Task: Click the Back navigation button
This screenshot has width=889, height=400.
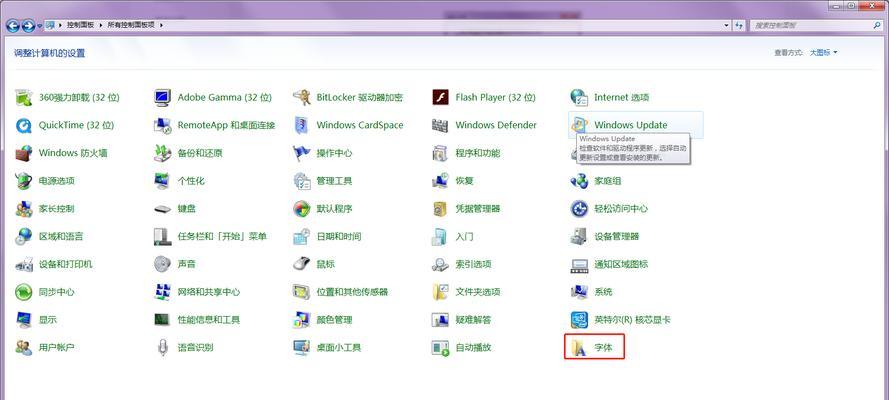Action: click(x=13, y=25)
